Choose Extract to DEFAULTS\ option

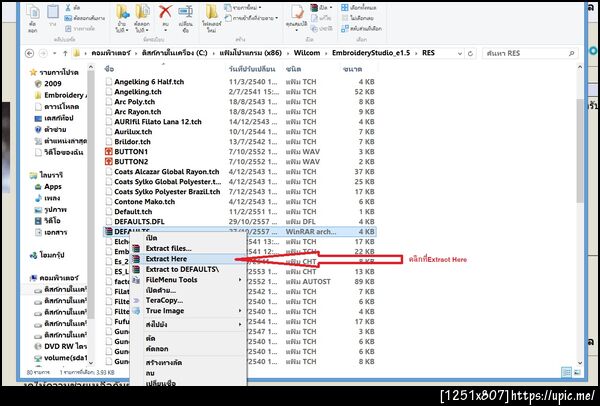188,269
